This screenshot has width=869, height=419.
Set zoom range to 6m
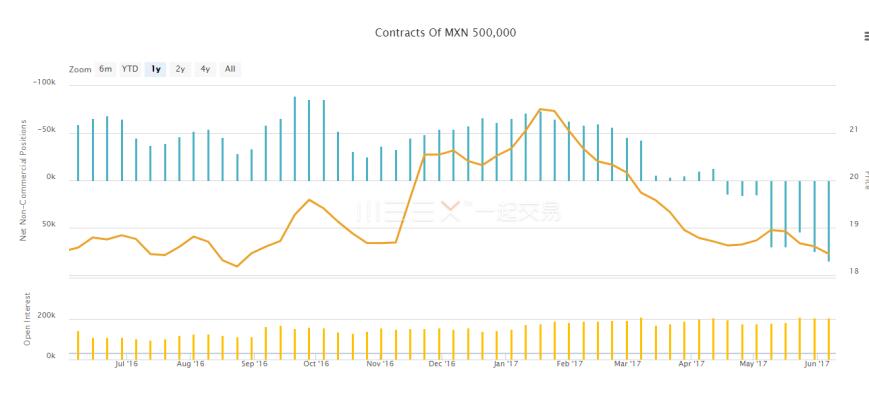(x=105, y=69)
